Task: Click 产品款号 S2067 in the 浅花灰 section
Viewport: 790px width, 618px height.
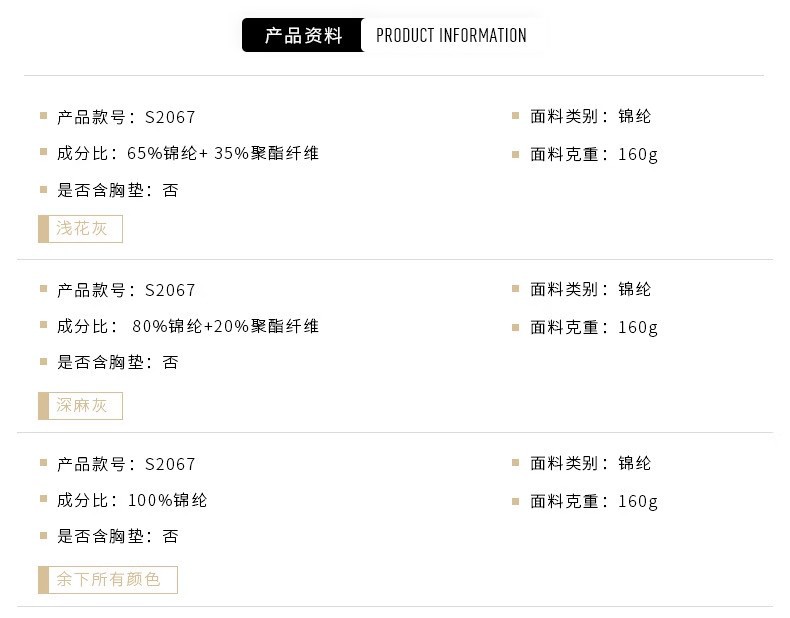Action: coord(126,117)
